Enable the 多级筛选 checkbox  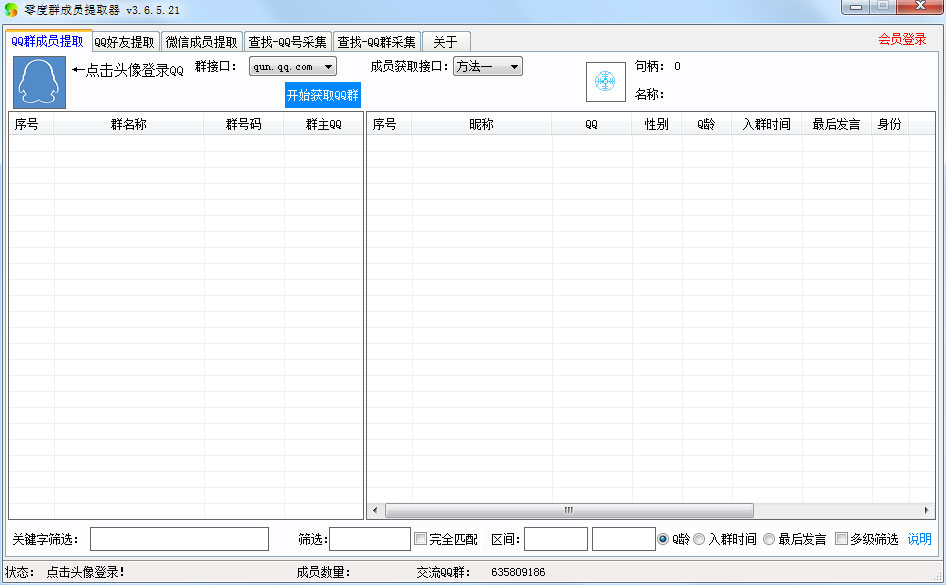(x=841, y=539)
